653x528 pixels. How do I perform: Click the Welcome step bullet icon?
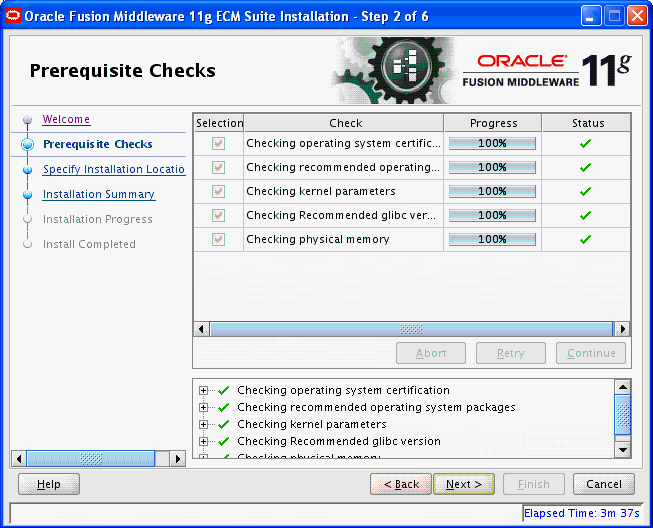[x=27, y=120]
